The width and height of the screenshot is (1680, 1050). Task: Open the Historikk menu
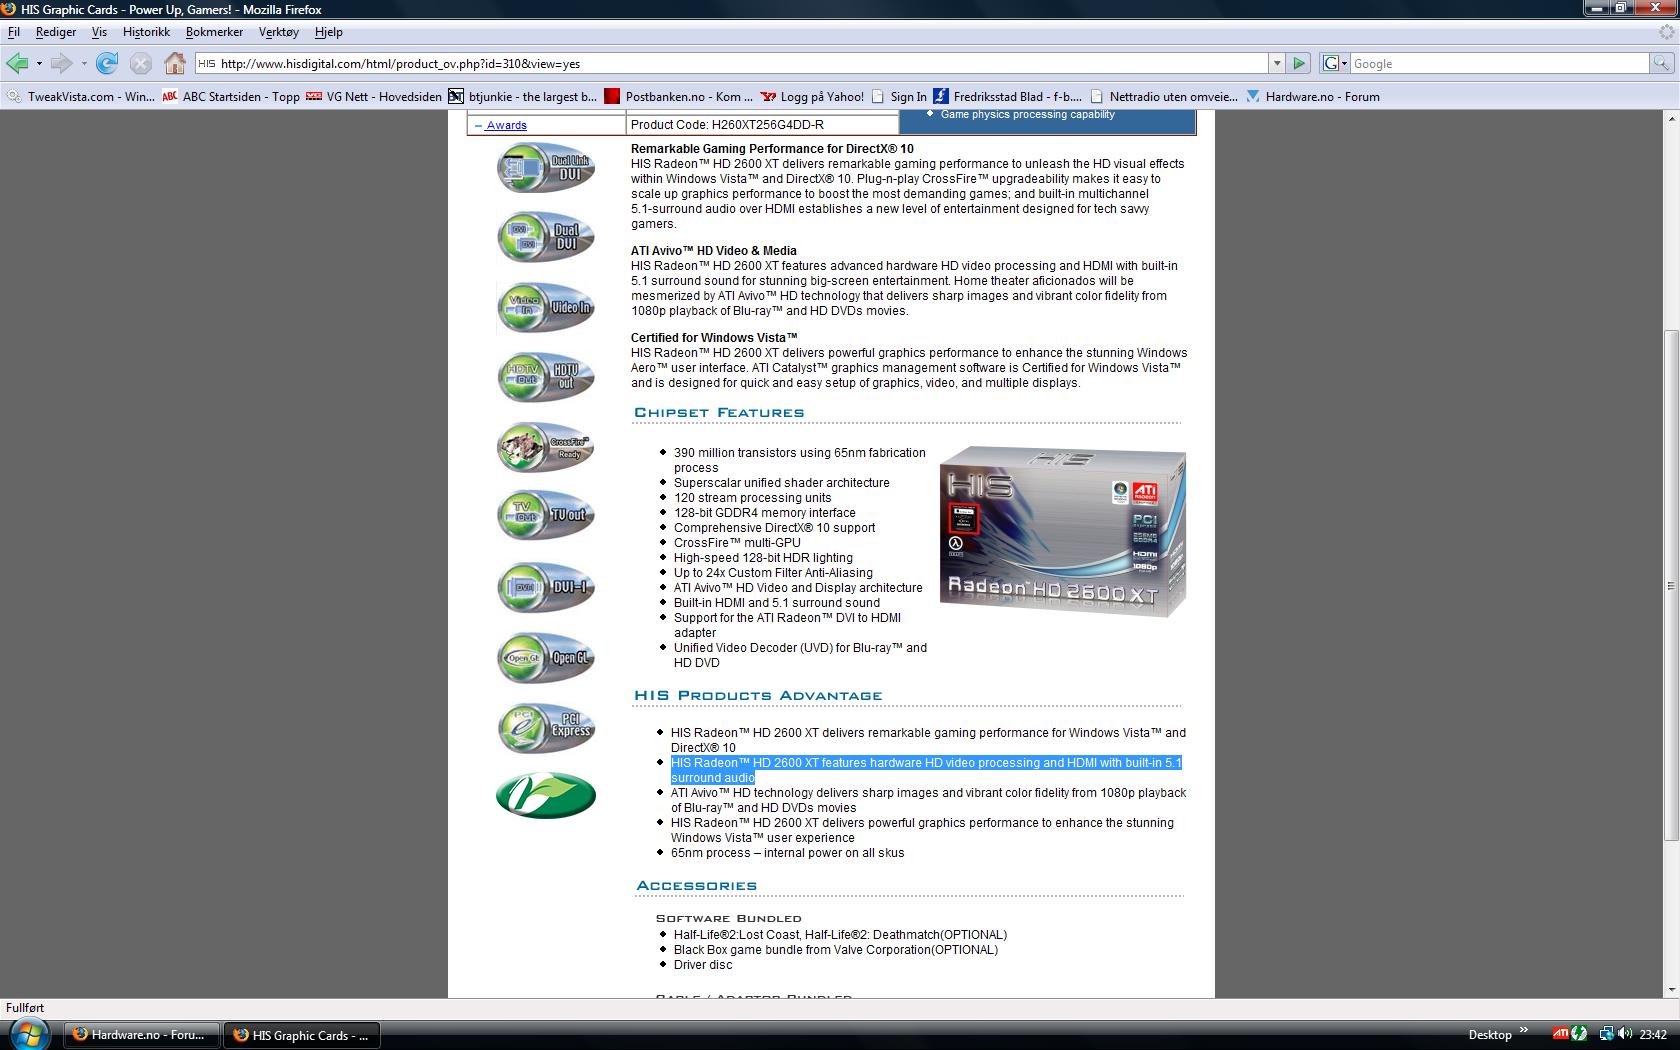(x=146, y=32)
